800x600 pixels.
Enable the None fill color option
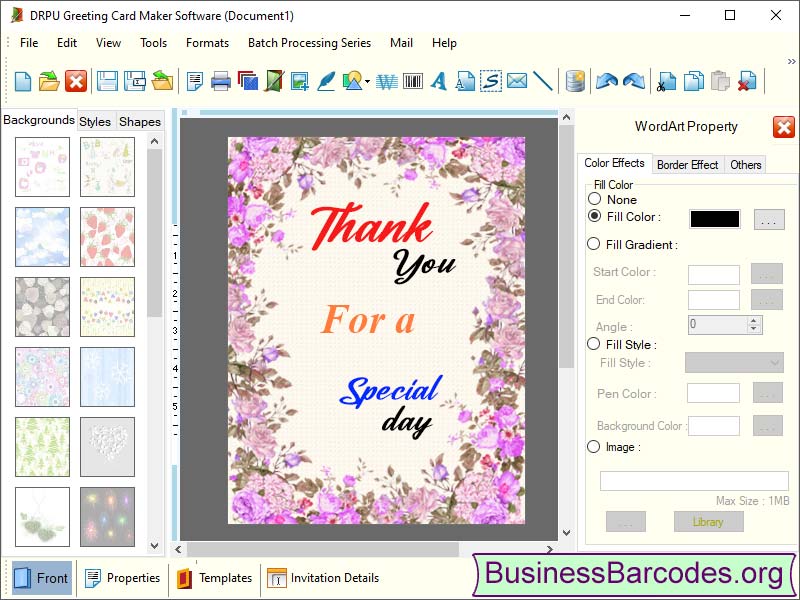tap(596, 199)
